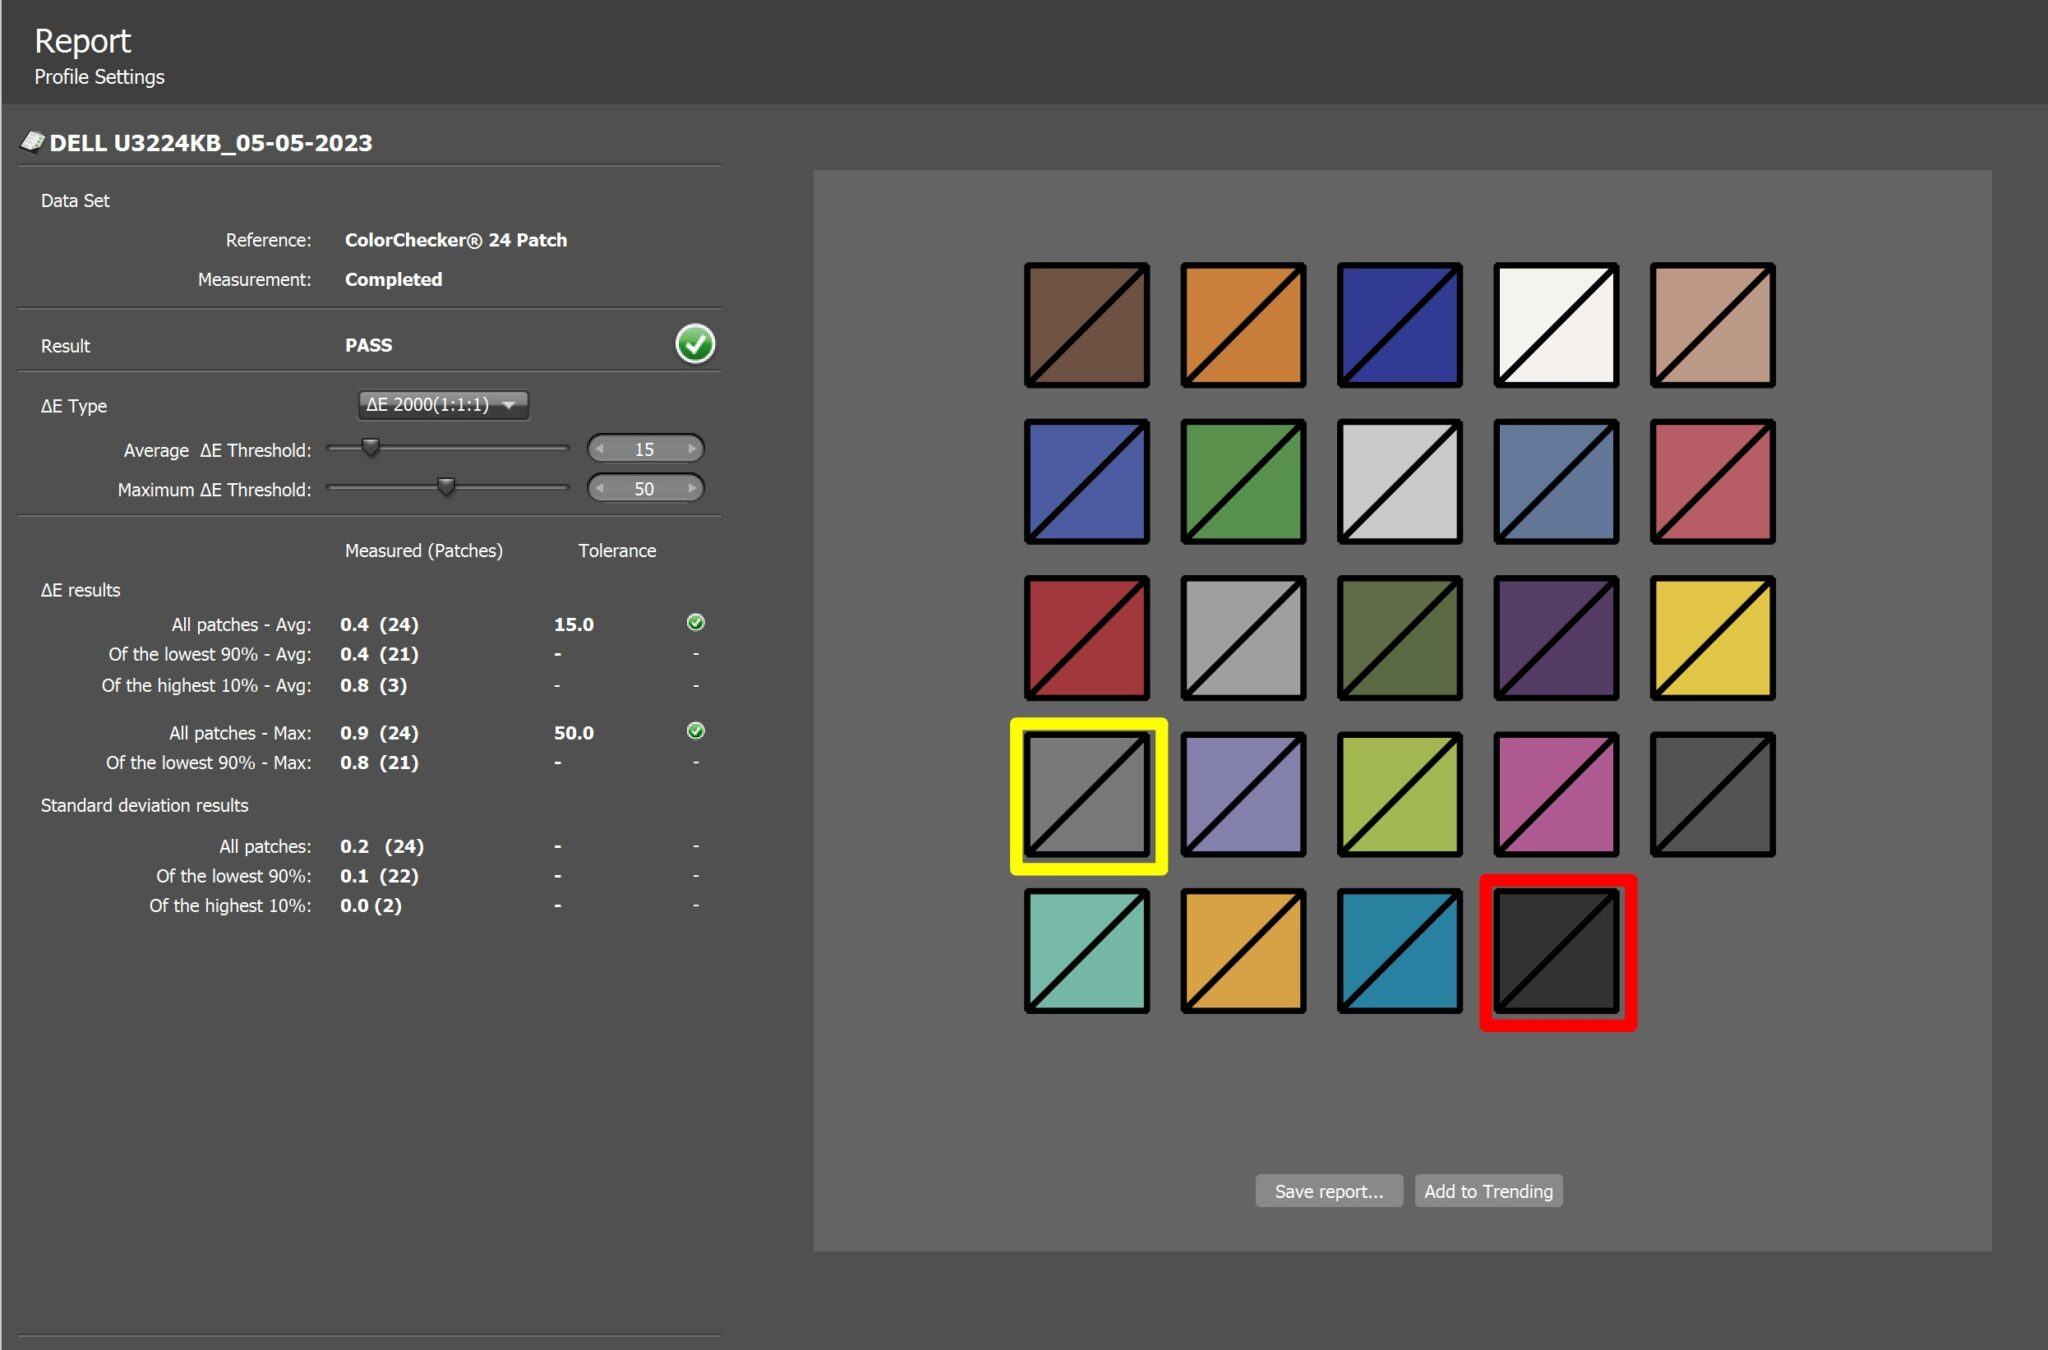This screenshot has width=2048, height=1350.
Task: Click the Maximum ΔE Threshold slider handle
Action: (x=446, y=487)
